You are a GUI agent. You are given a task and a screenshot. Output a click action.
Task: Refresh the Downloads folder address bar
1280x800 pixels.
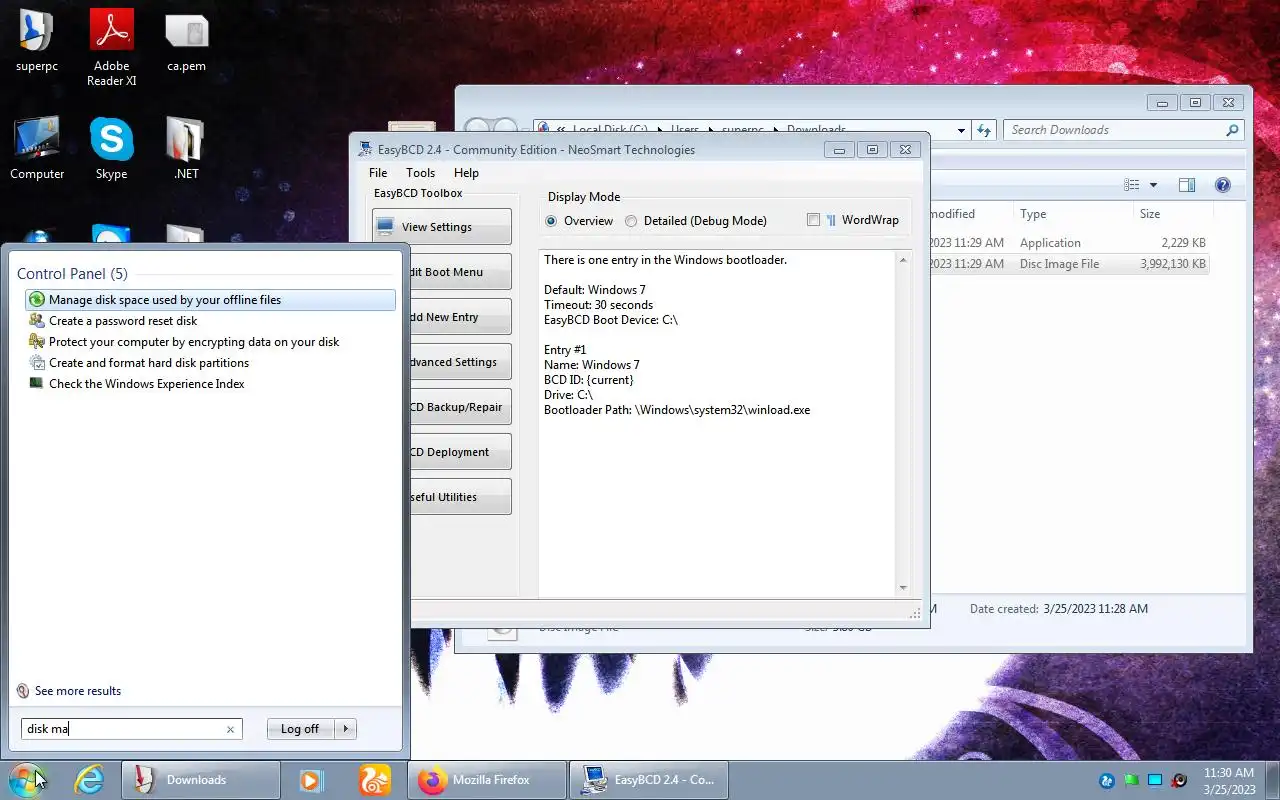click(984, 130)
